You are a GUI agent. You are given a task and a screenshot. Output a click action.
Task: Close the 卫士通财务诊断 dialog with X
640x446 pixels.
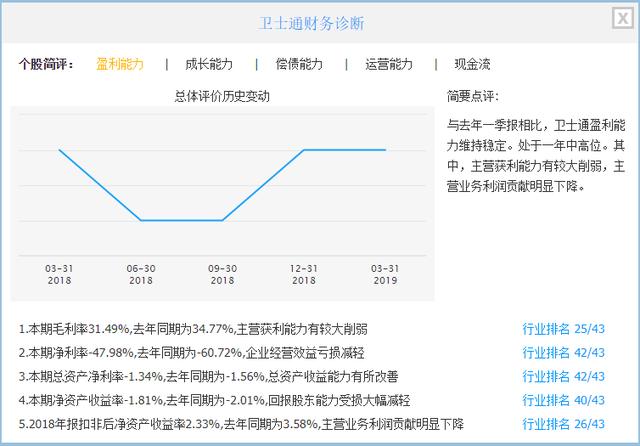click(x=623, y=18)
